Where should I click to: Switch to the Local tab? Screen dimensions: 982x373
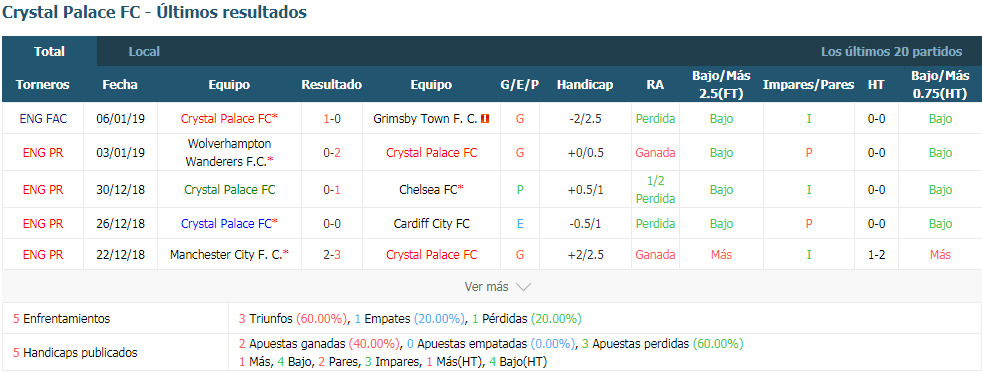(144, 51)
